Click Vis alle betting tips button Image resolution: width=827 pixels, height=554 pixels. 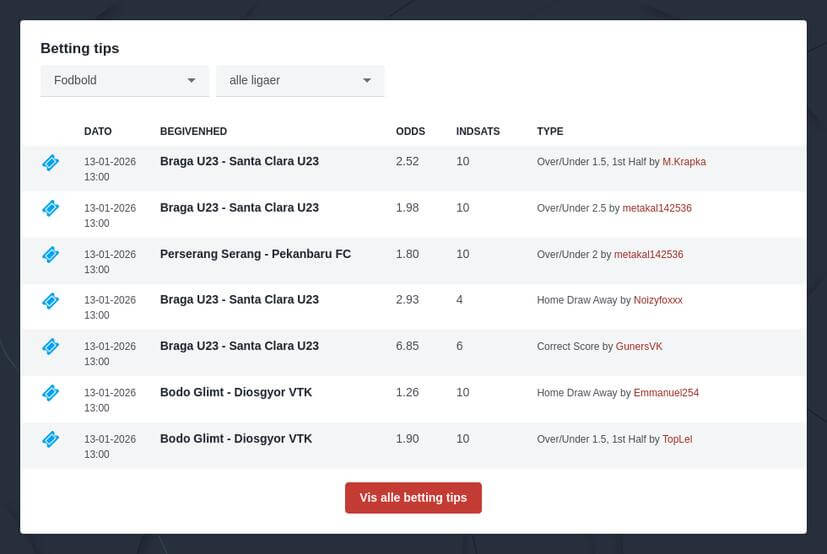(x=413, y=498)
